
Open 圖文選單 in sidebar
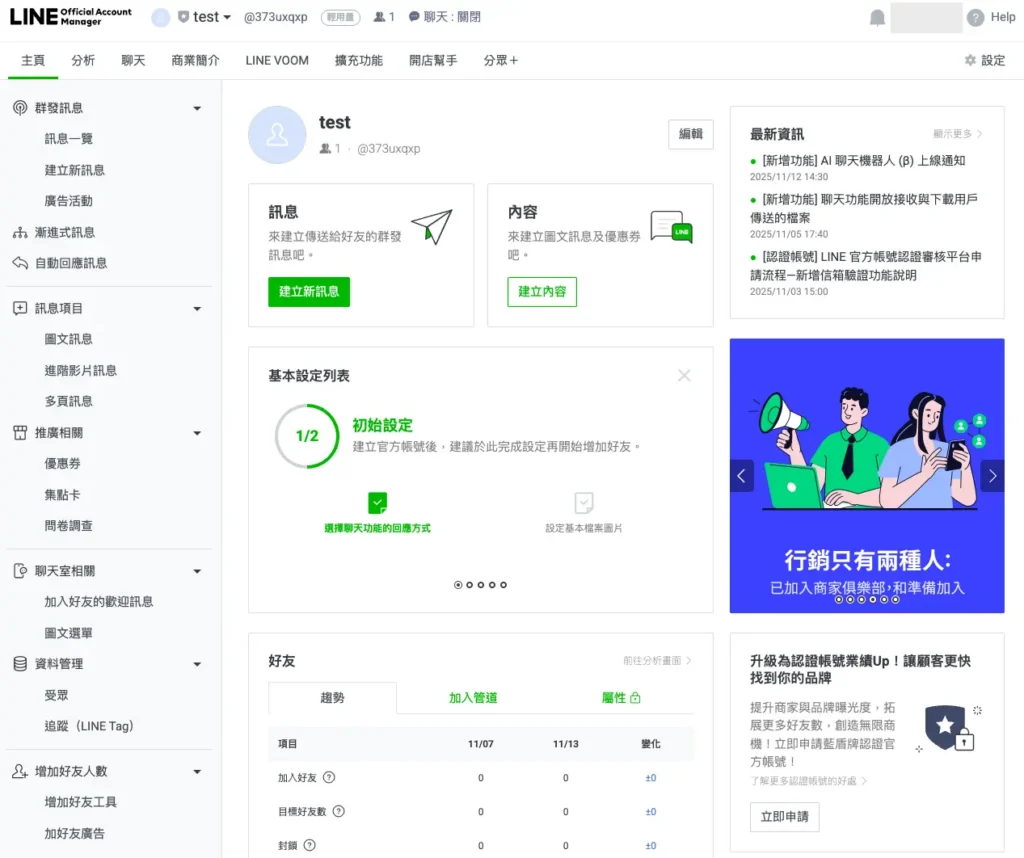pyautogui.click(x=69, y=633)
